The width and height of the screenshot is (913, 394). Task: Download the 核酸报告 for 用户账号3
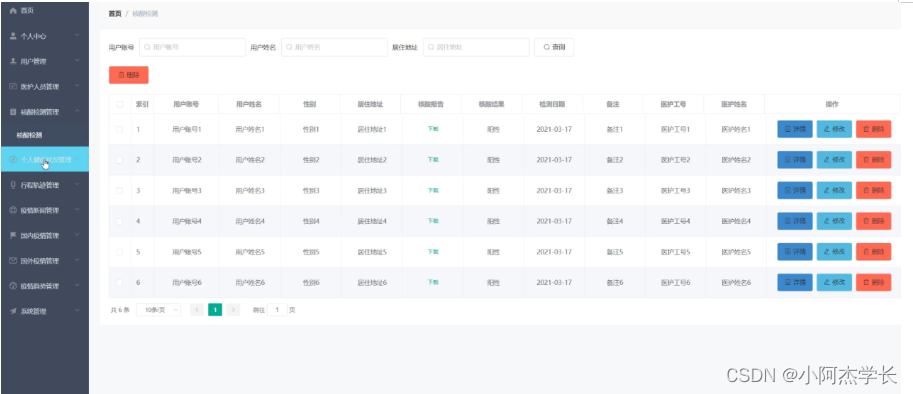[x=433, y=190]
